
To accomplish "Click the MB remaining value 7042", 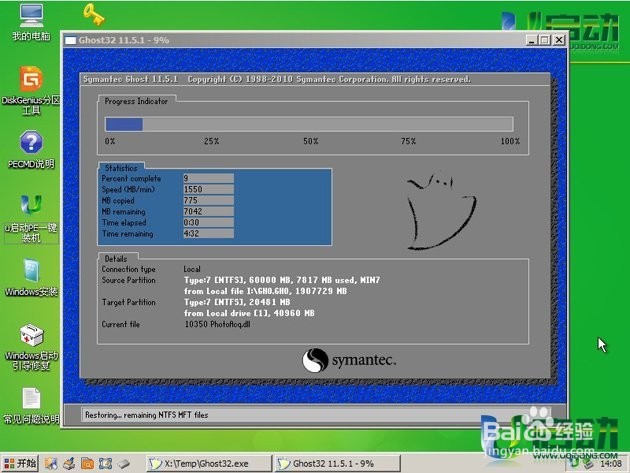I will point(208,211).
